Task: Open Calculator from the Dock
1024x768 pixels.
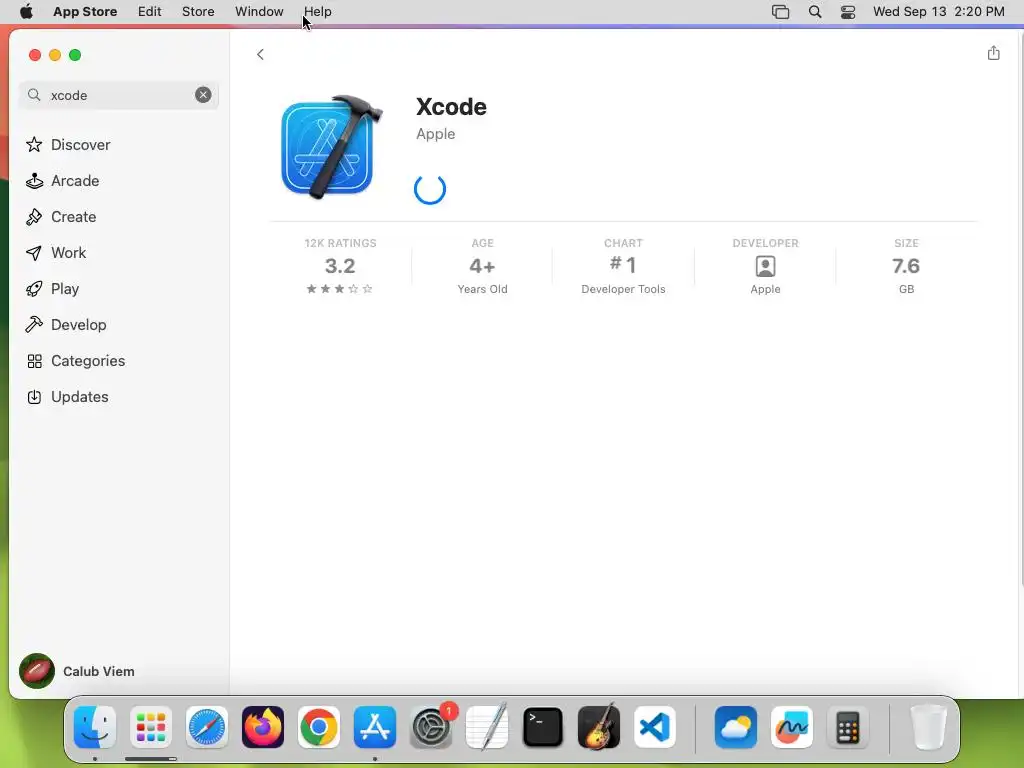Action: (848, 728)
